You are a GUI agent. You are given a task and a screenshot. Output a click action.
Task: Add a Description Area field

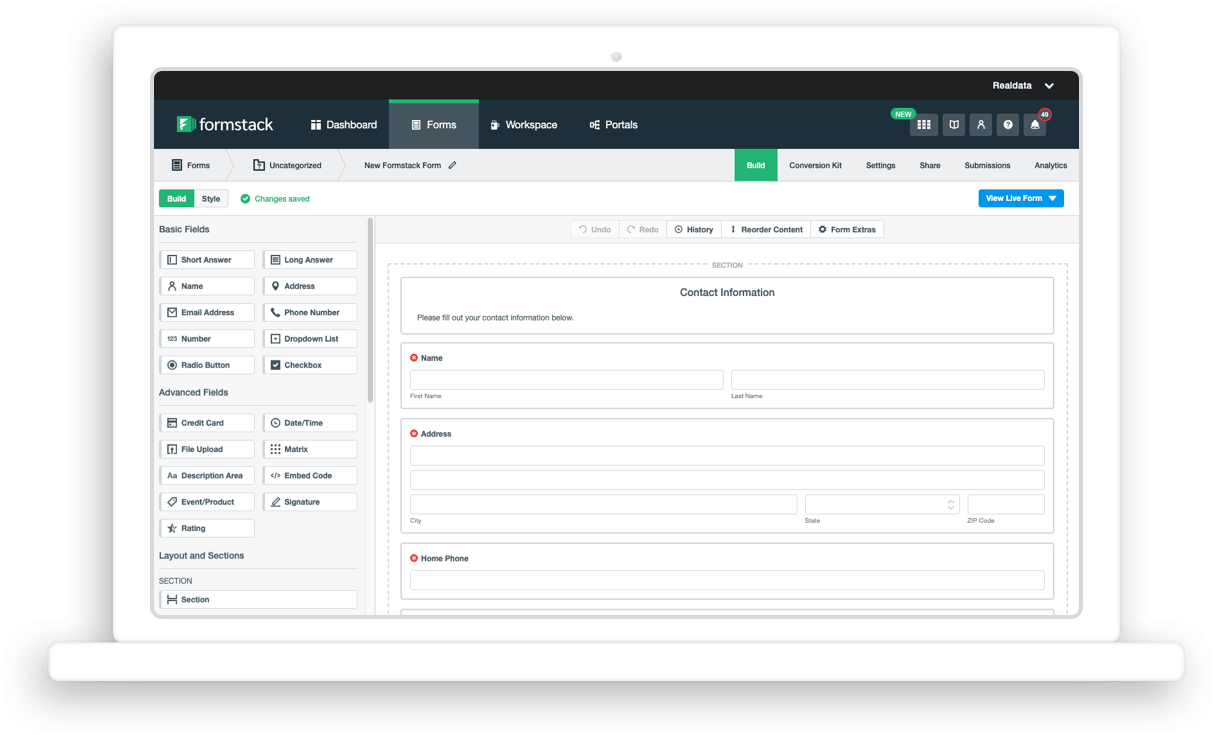tap(207, 476)
